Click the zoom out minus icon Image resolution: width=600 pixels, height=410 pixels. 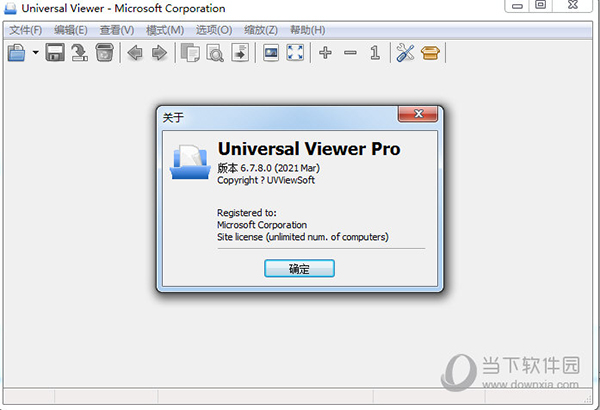coord(350,52)
